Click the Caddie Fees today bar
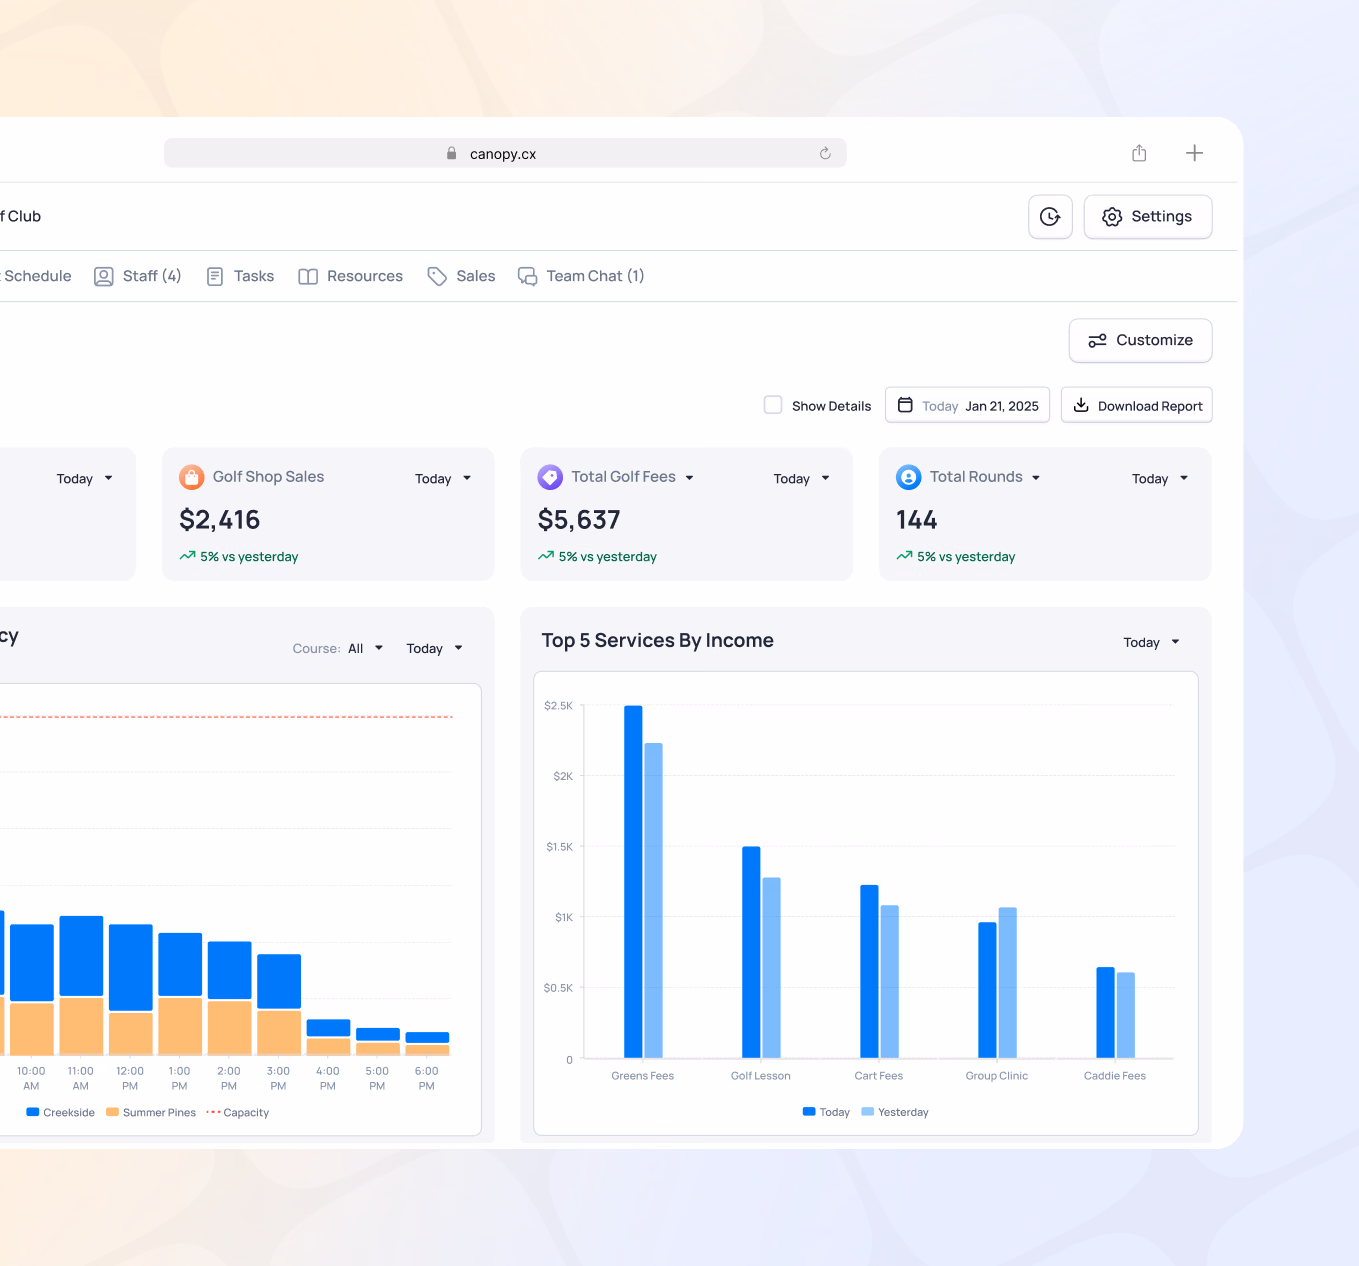Screen dimensions: 1359x1266 pos(1105,1012)
